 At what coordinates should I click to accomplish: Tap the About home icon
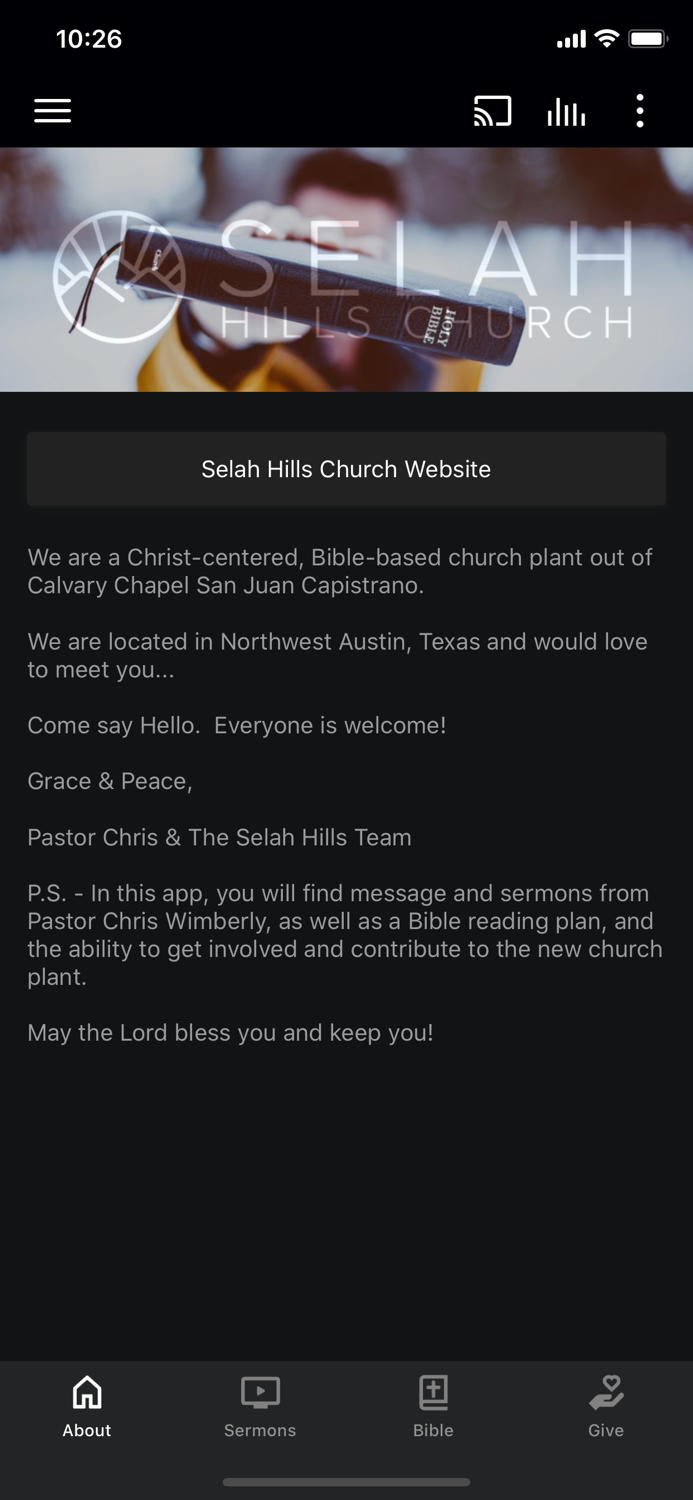click(x=86, y=1390)
